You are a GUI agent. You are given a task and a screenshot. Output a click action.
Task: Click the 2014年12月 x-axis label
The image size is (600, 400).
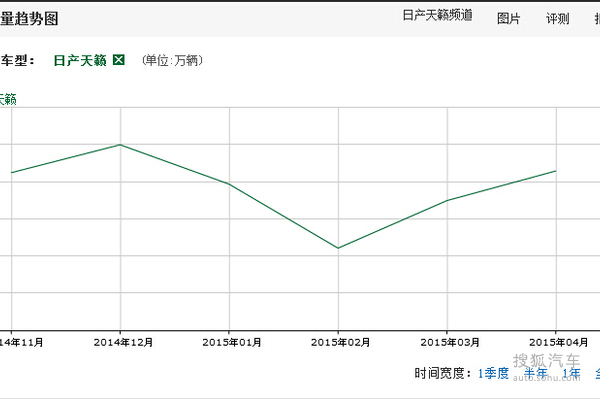[120, 342]
